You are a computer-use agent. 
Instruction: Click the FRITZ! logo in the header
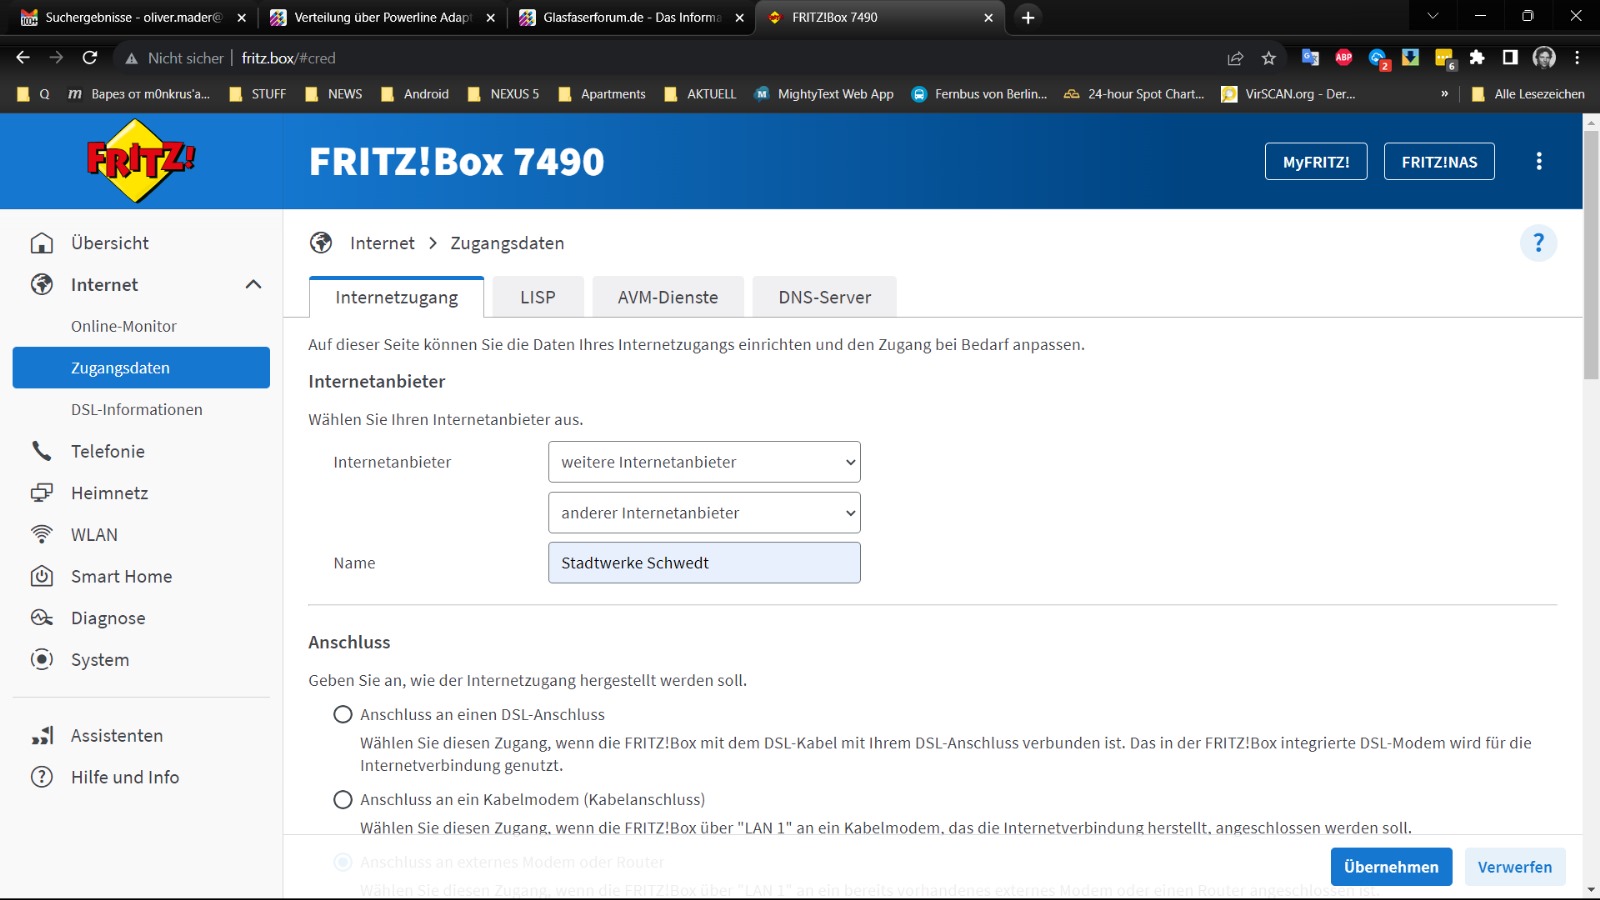point(141,161)
